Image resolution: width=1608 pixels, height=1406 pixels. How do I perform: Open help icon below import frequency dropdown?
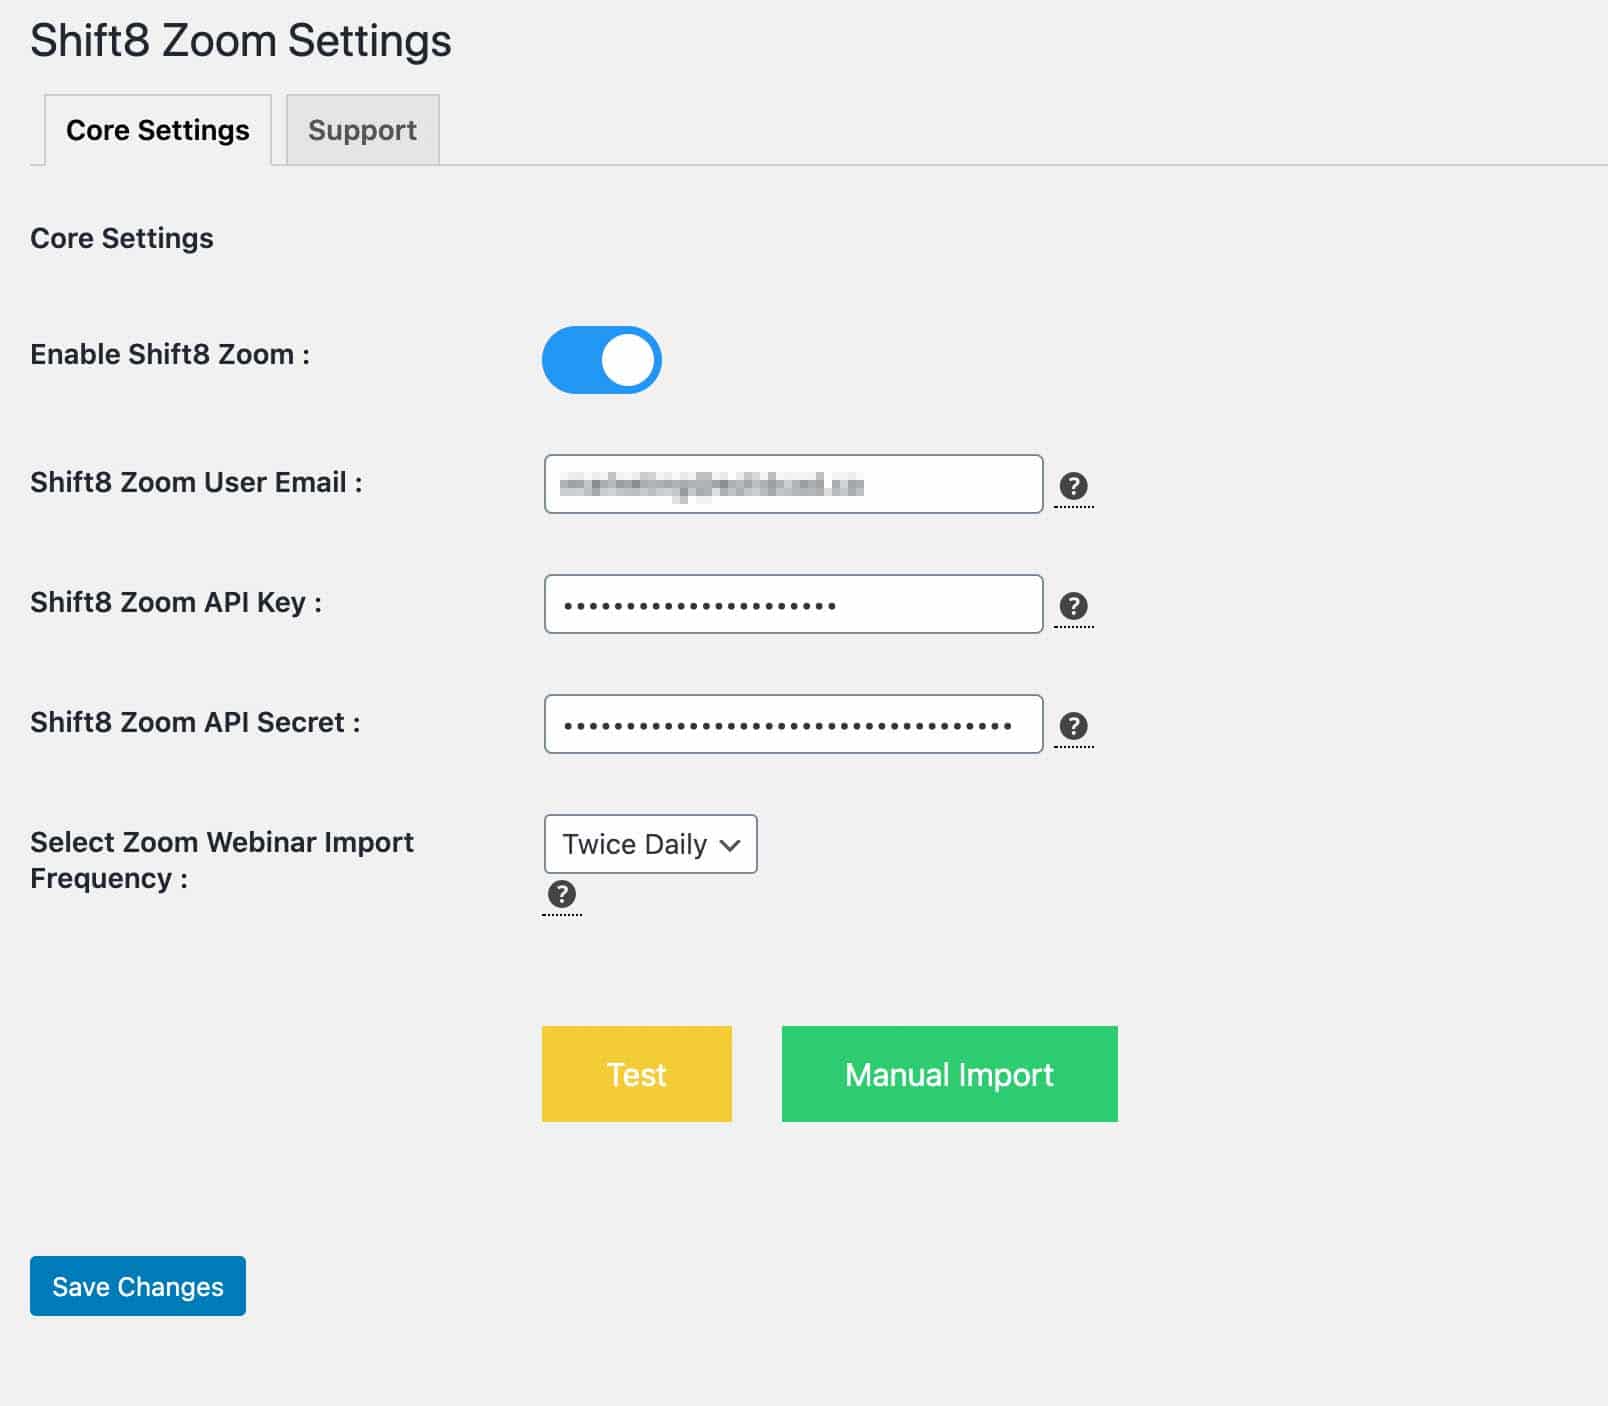562,894
